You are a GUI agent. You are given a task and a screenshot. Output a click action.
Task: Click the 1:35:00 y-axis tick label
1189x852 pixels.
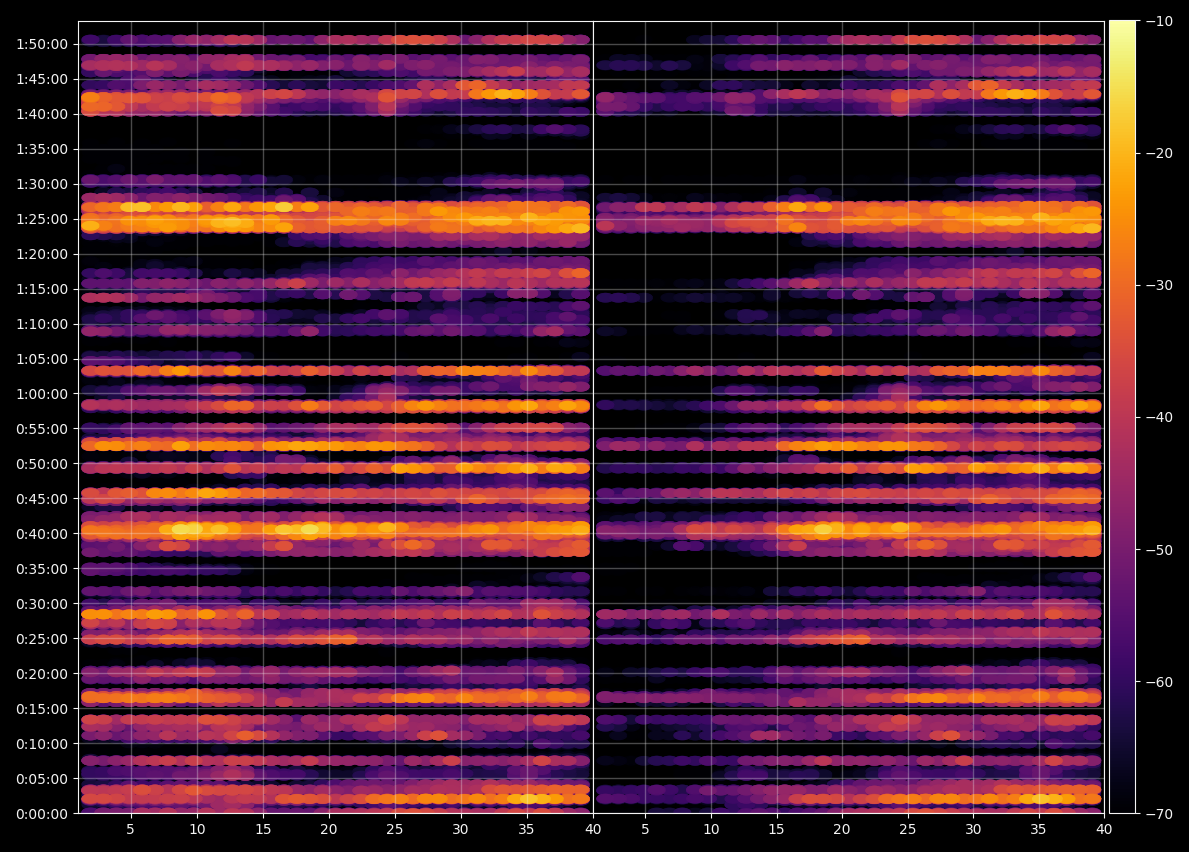[42, 149]
